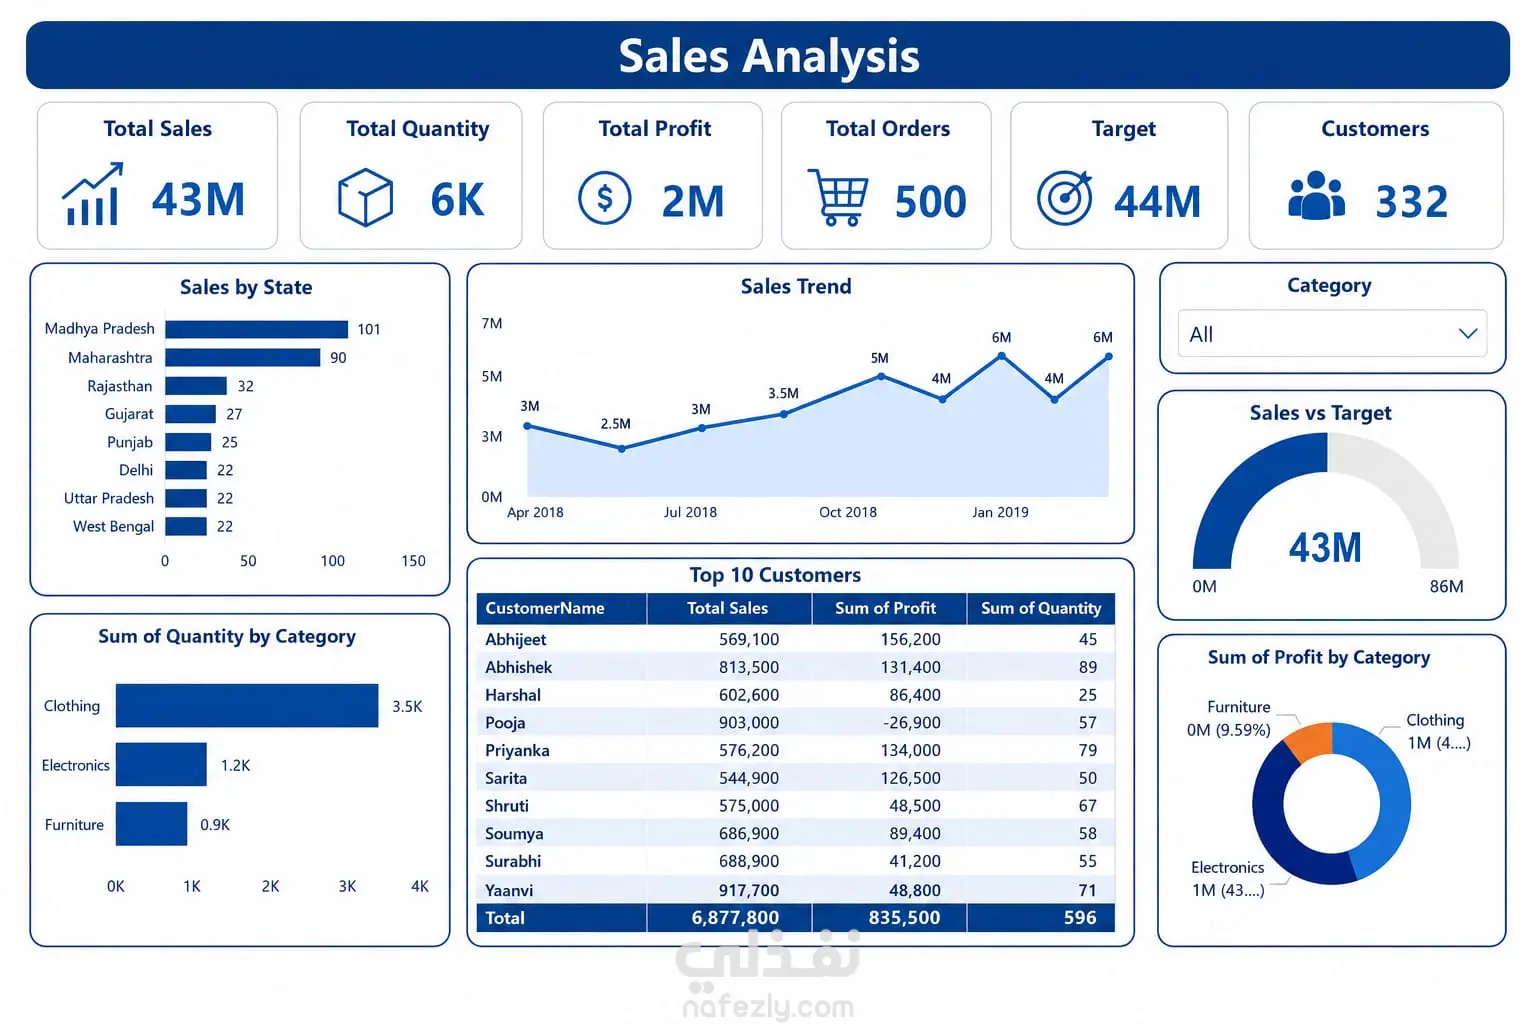The image size is (1536, 1024).
Task: Select the Madhya Pradesh bar in Sales by State
Action: [257, 329]
